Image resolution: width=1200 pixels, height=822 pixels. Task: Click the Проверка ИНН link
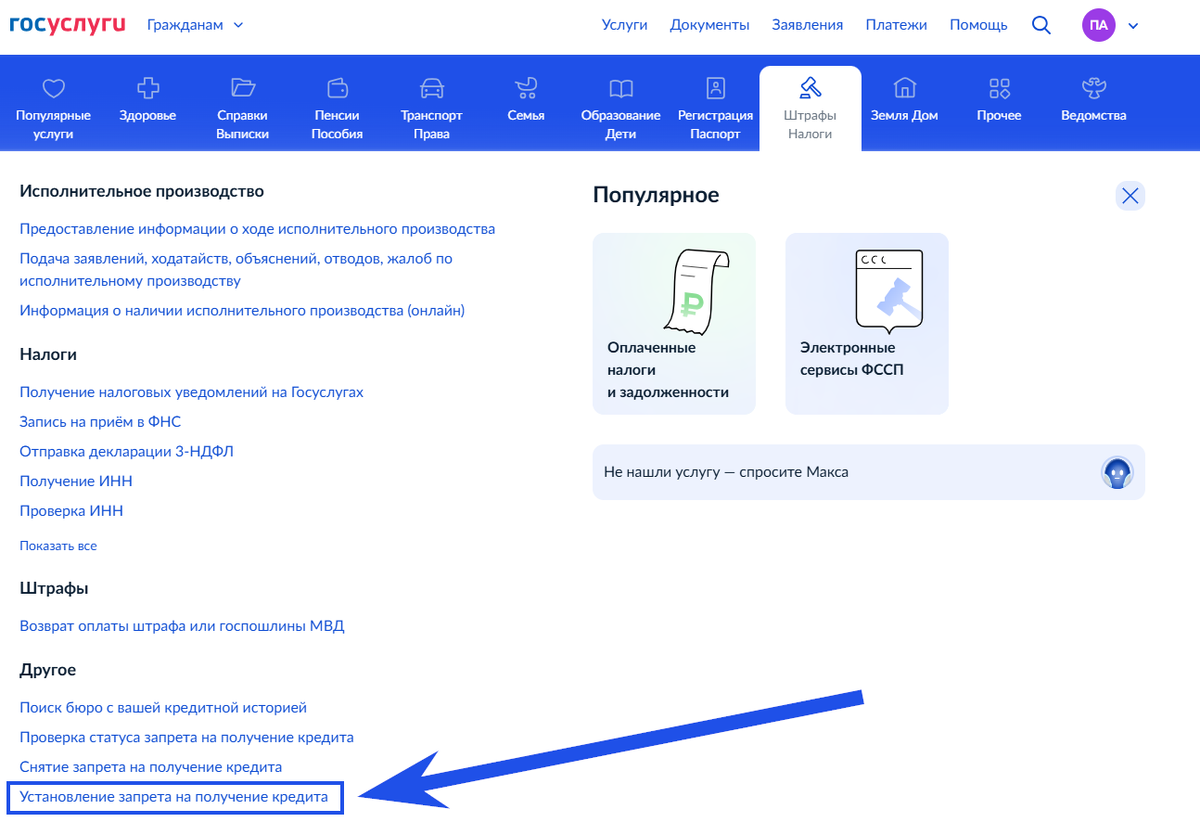[x=71, y=511]
